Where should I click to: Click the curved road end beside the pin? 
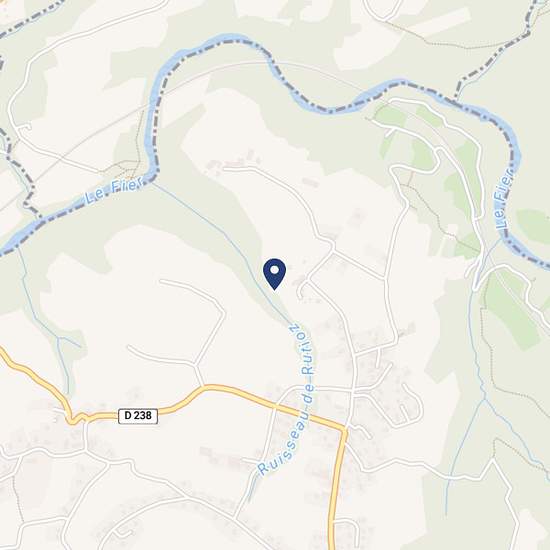(301, 290)
